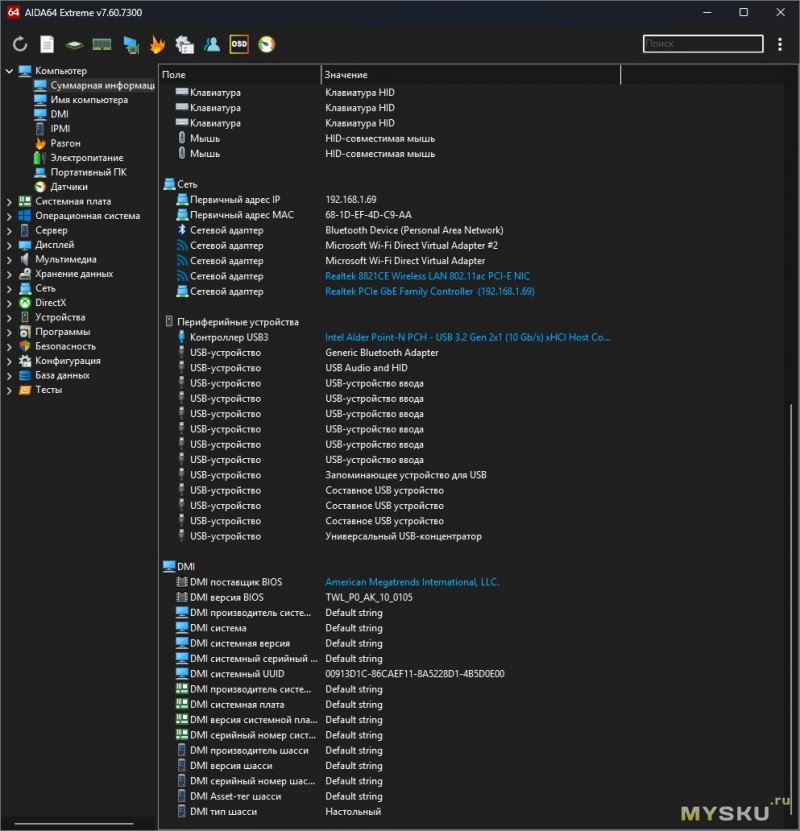The height and width of the screenshot is (831, 800).
Task: Open the OSD panel toolbar icon
Action: [239, 44]
